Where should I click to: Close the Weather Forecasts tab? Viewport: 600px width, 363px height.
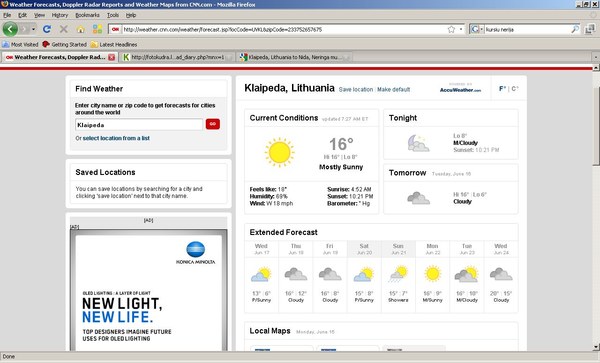(111, 57)
